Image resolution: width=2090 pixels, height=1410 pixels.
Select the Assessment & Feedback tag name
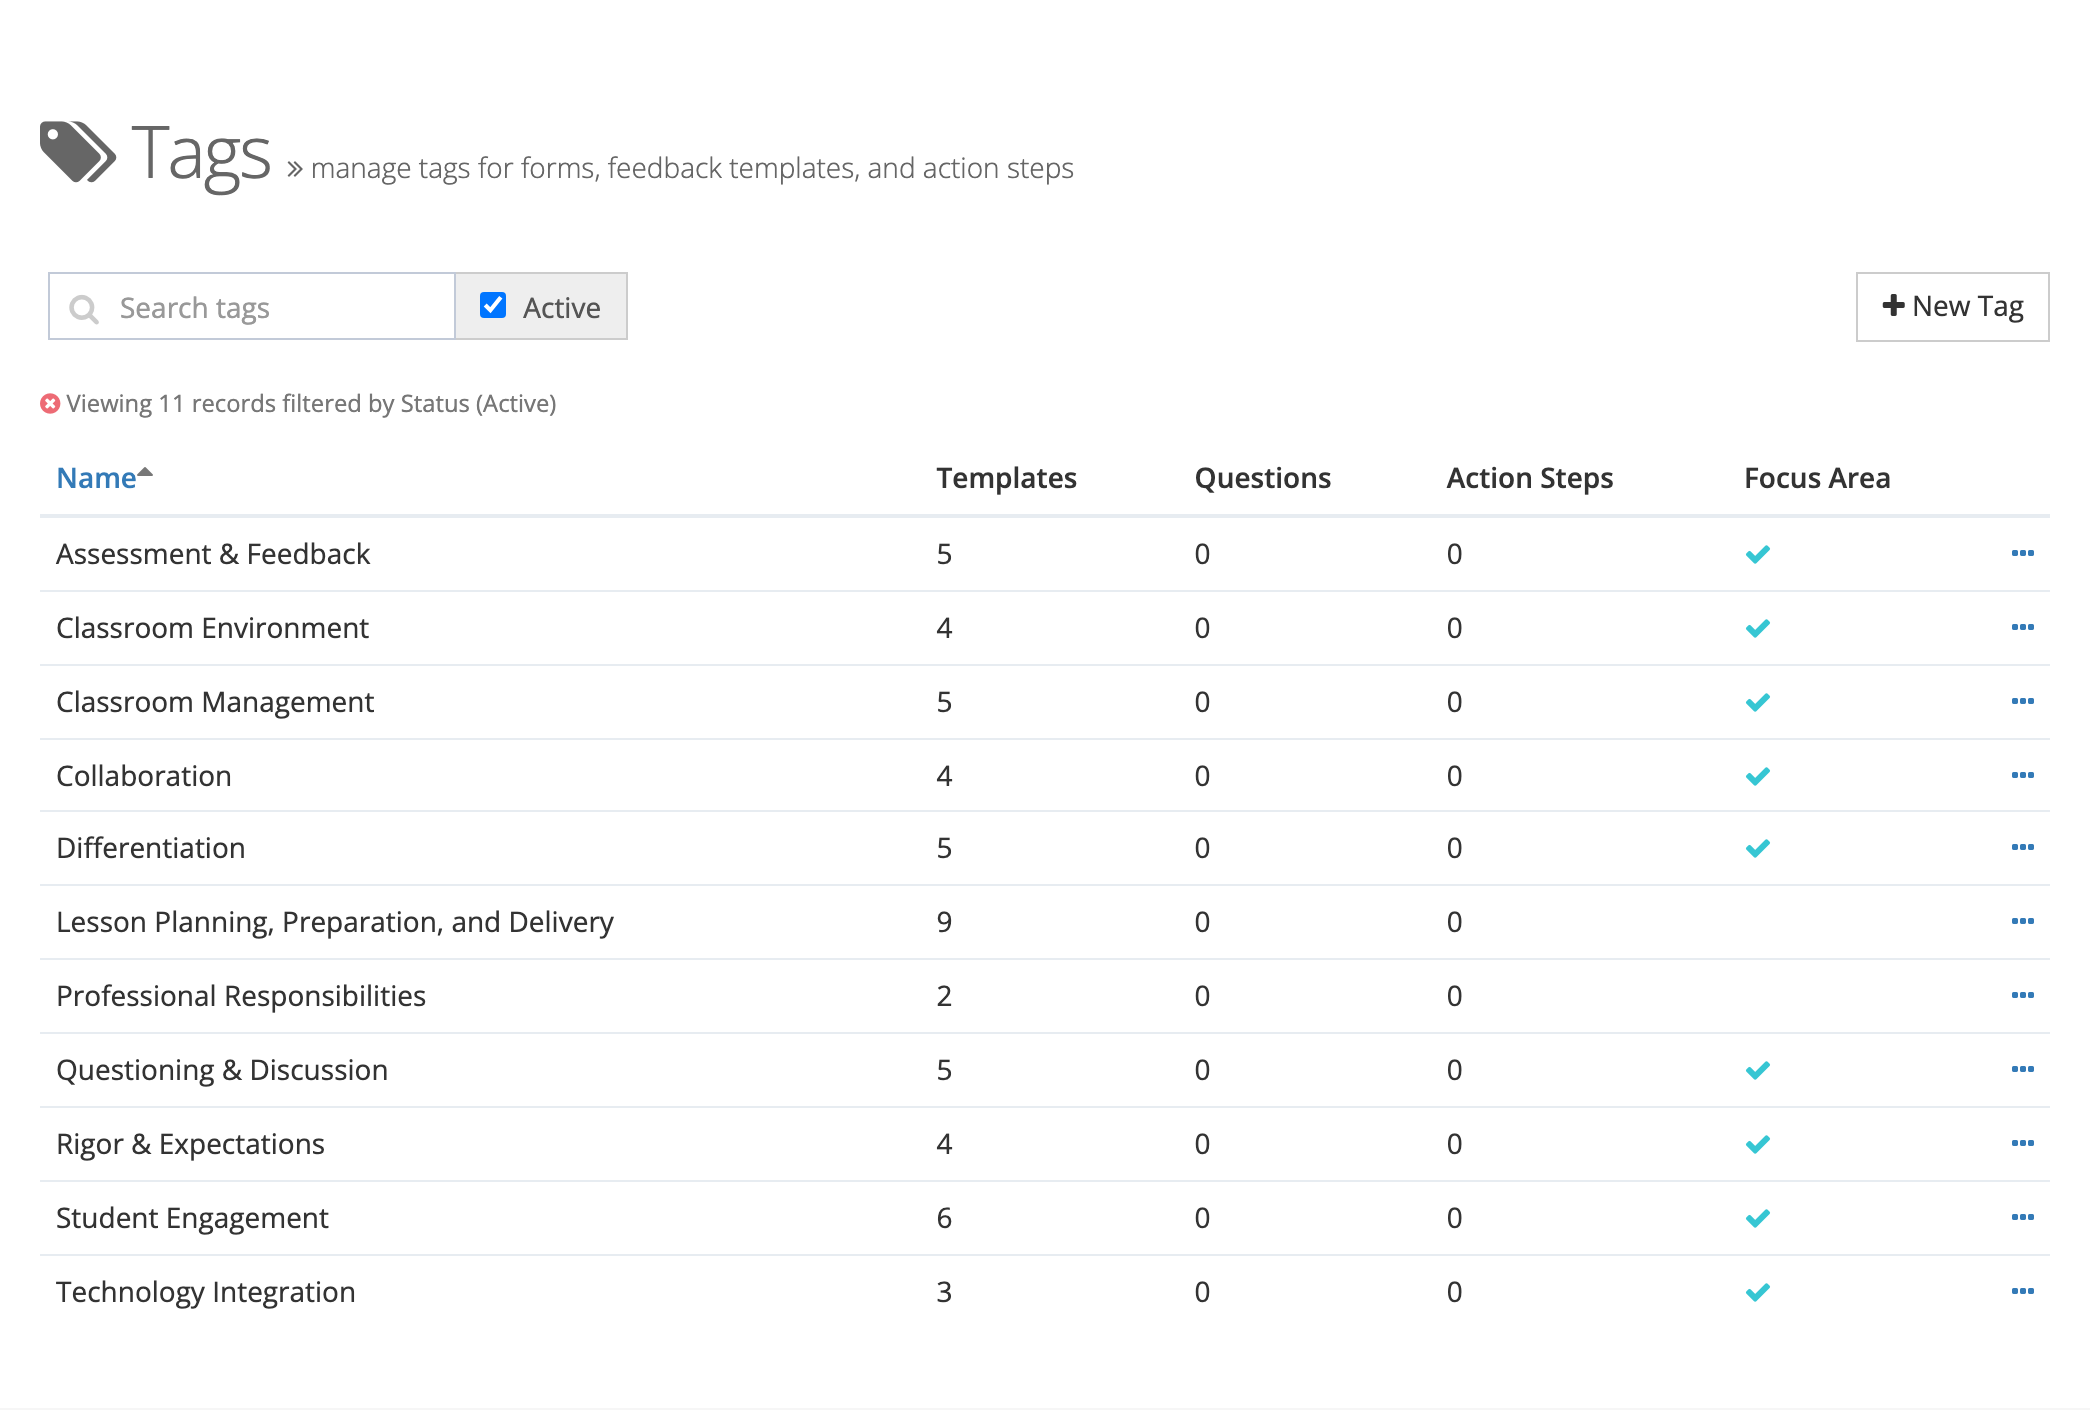213,554
